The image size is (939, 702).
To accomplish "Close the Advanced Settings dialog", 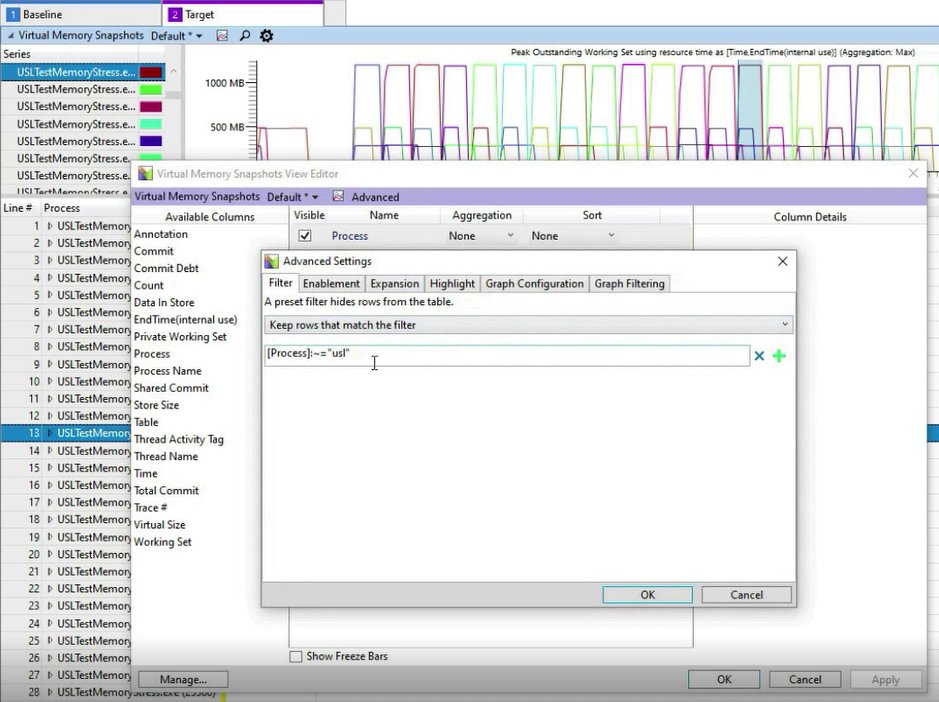I will click(782, 261).
